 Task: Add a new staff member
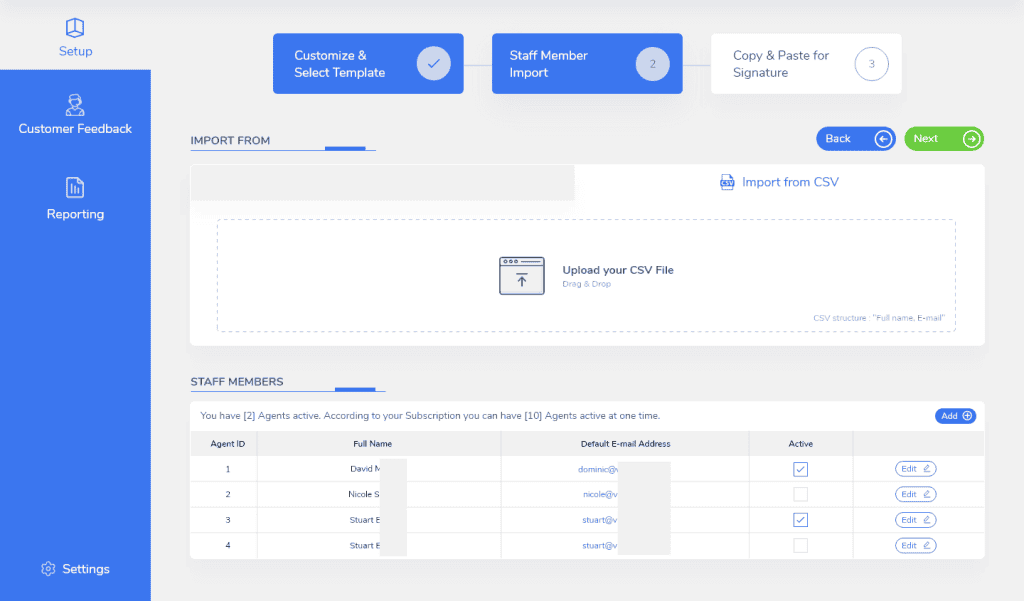(955, 416)
